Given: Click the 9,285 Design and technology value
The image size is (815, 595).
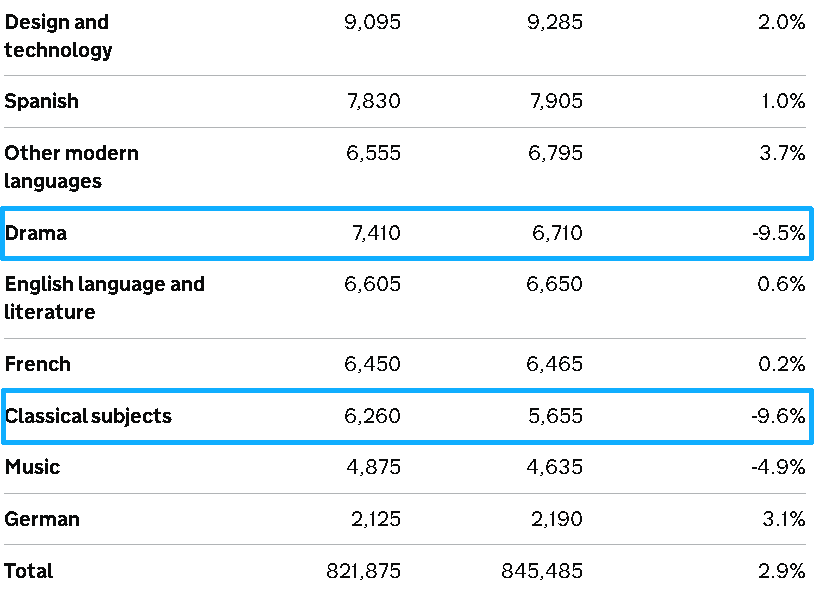Looking at the screenshot, I should pyautogui.click(x=555, y=22).
